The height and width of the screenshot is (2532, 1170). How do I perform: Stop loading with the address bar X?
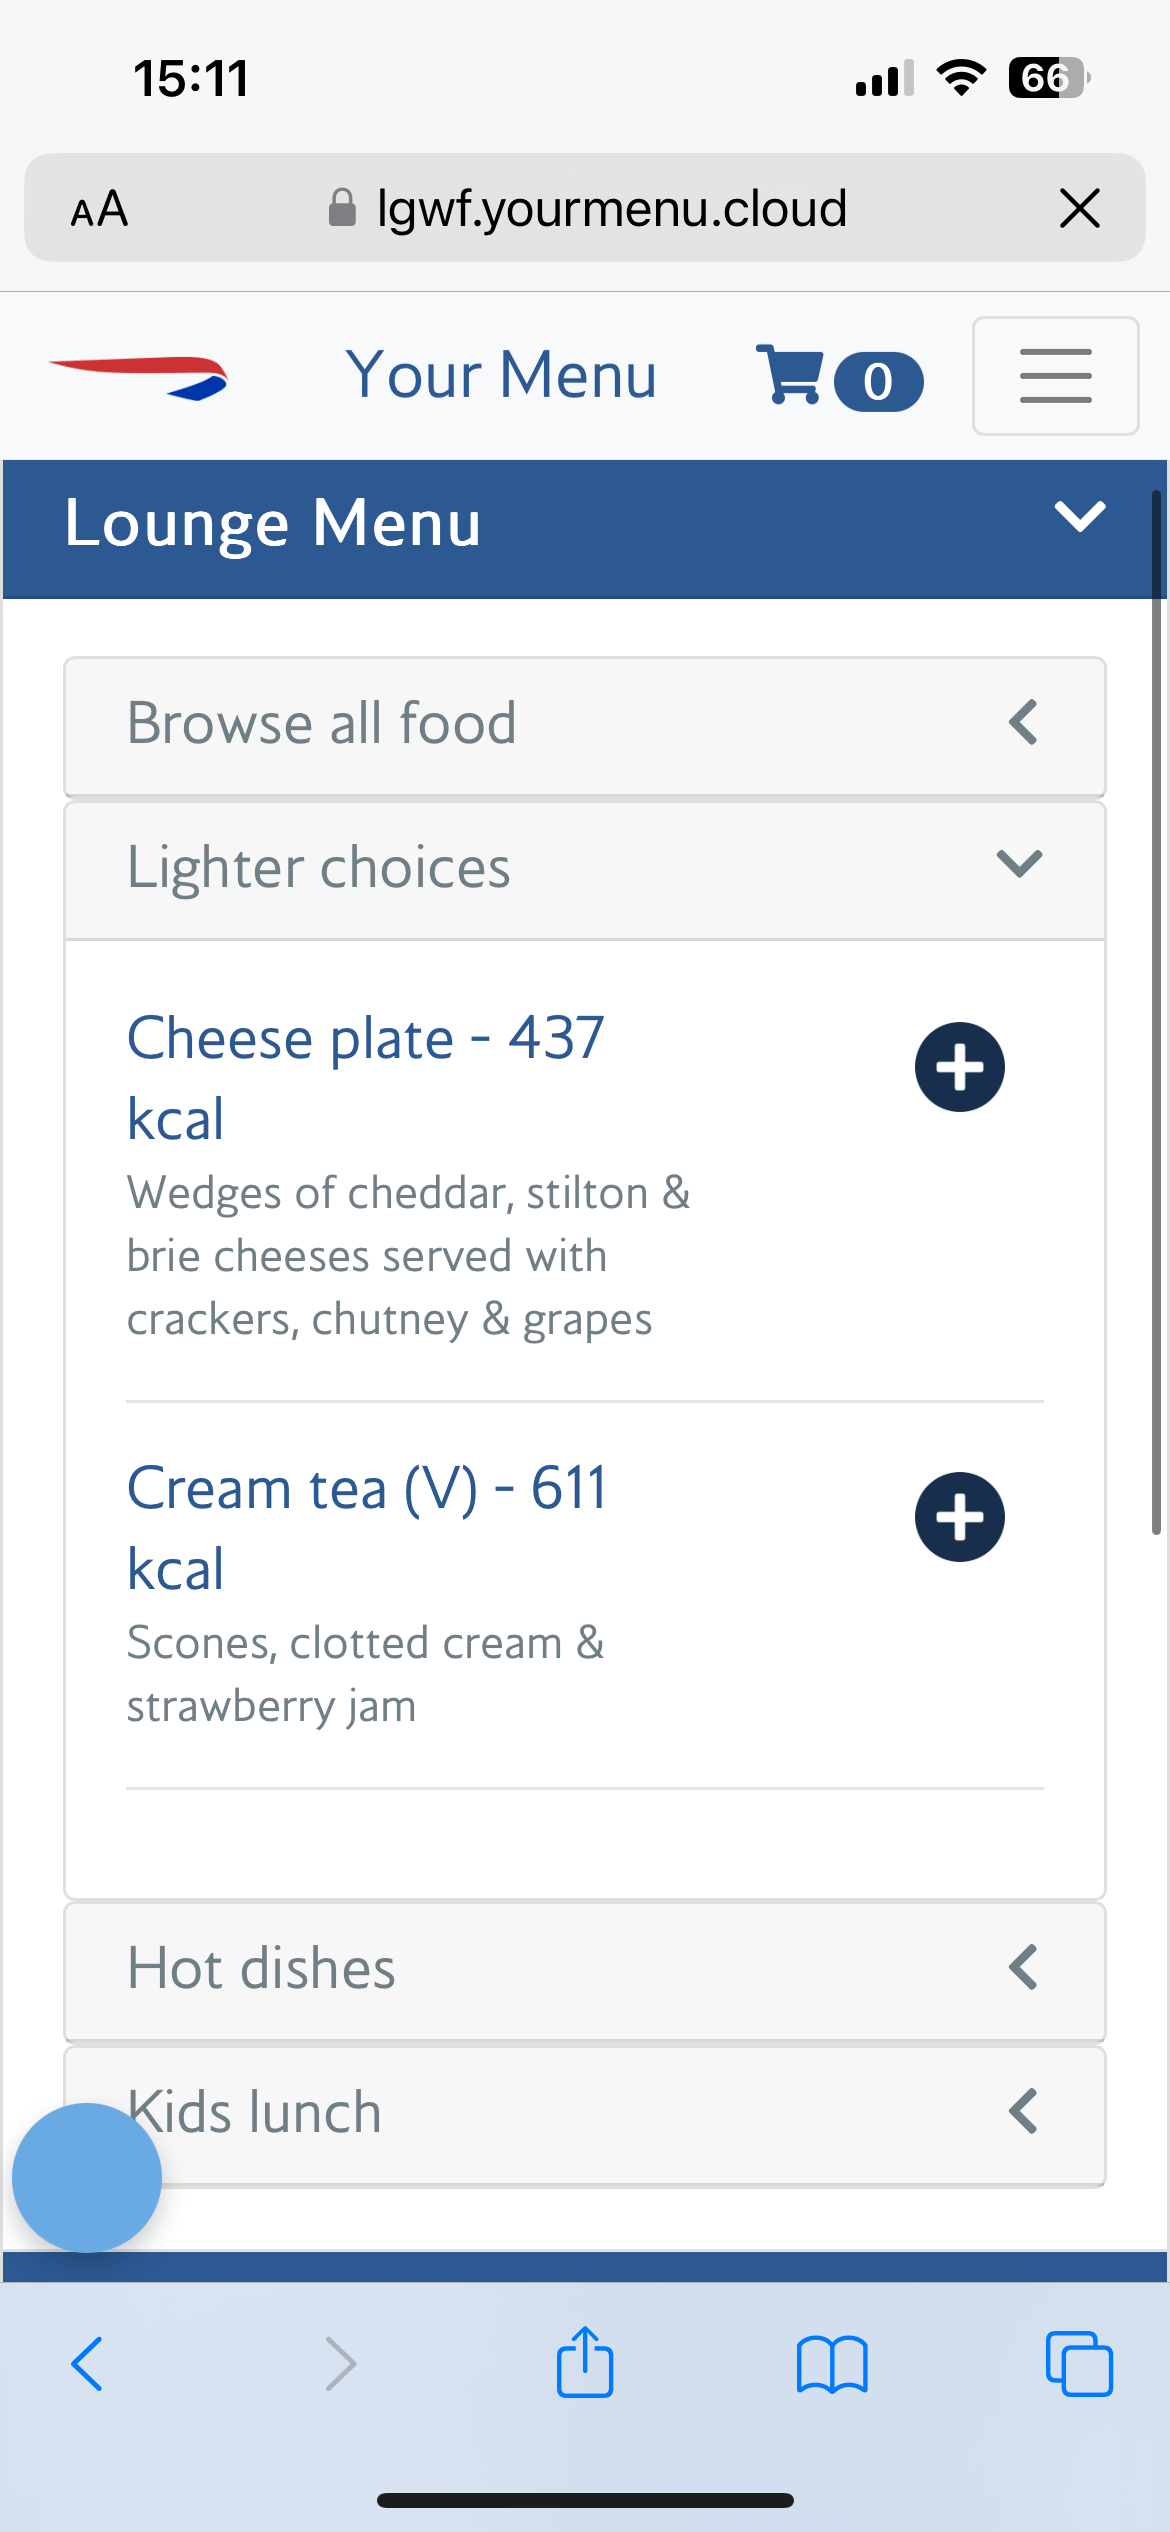tap(1080, 209)
